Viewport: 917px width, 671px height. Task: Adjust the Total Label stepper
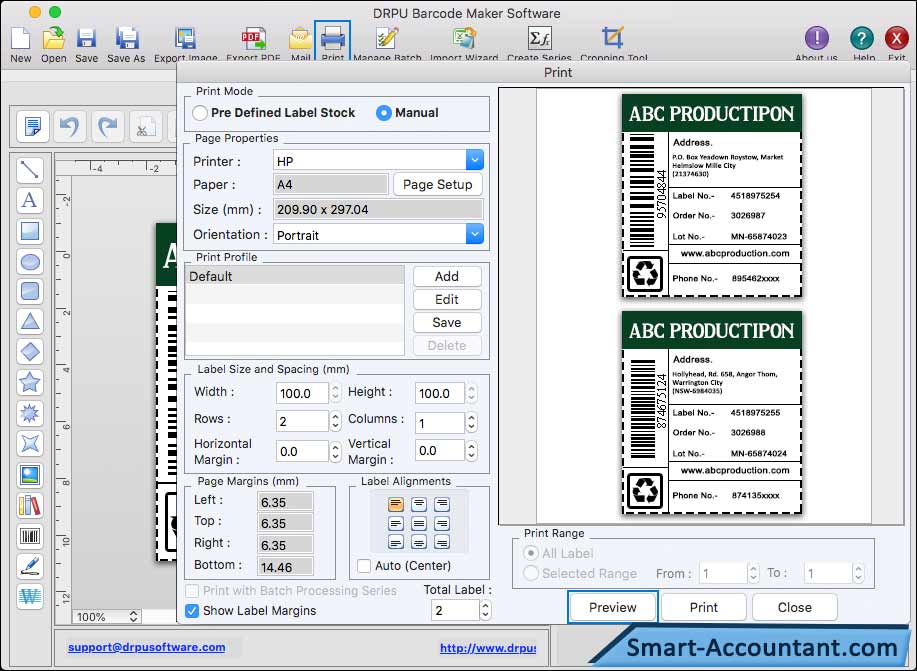(x=485, y=611)
